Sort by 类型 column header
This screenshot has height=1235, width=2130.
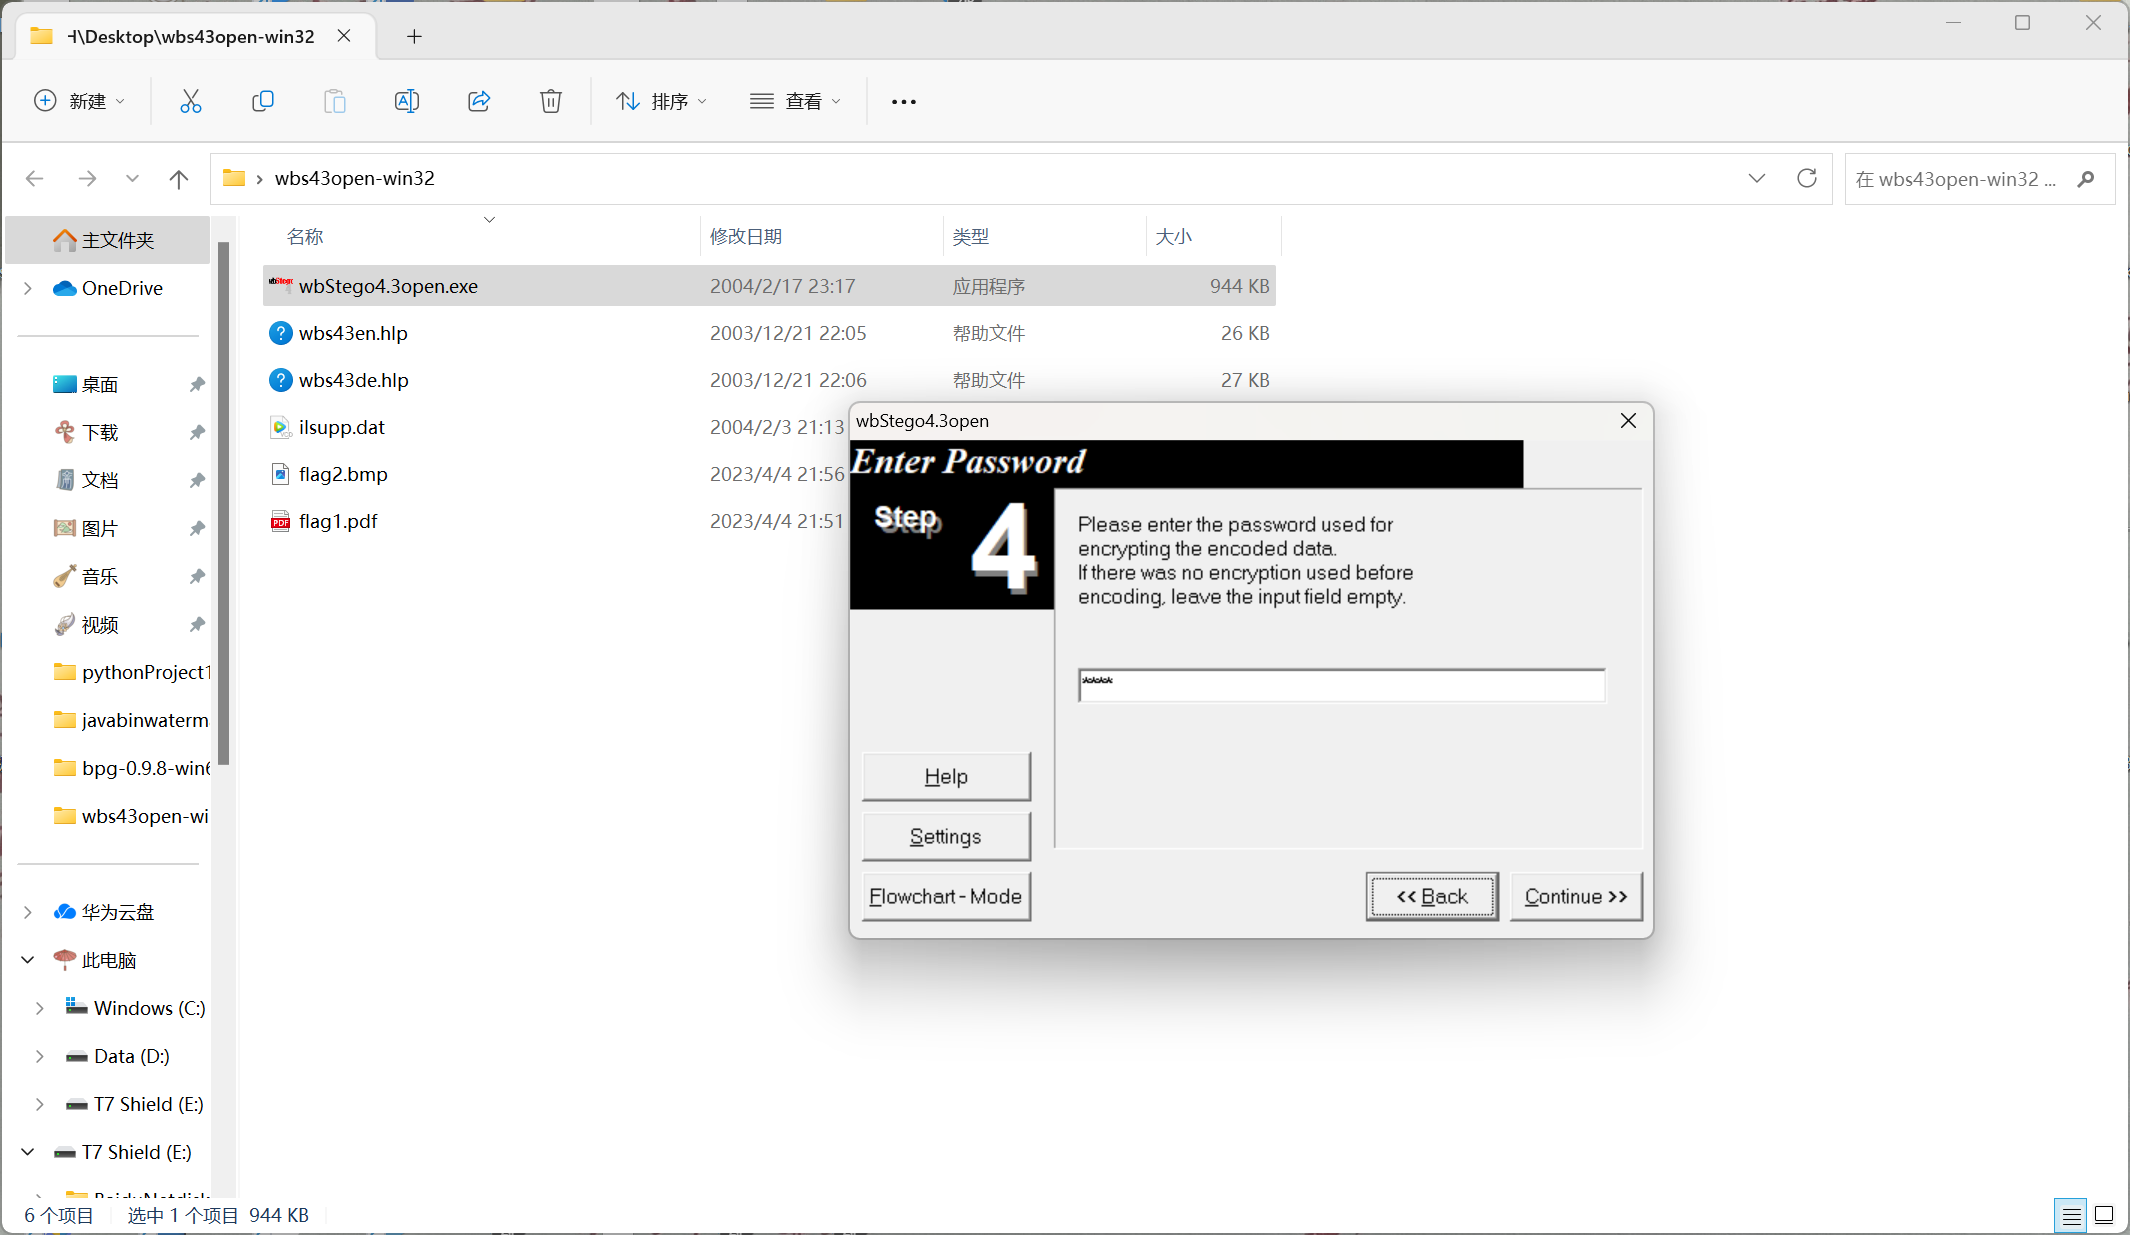(x=971, y=237)
